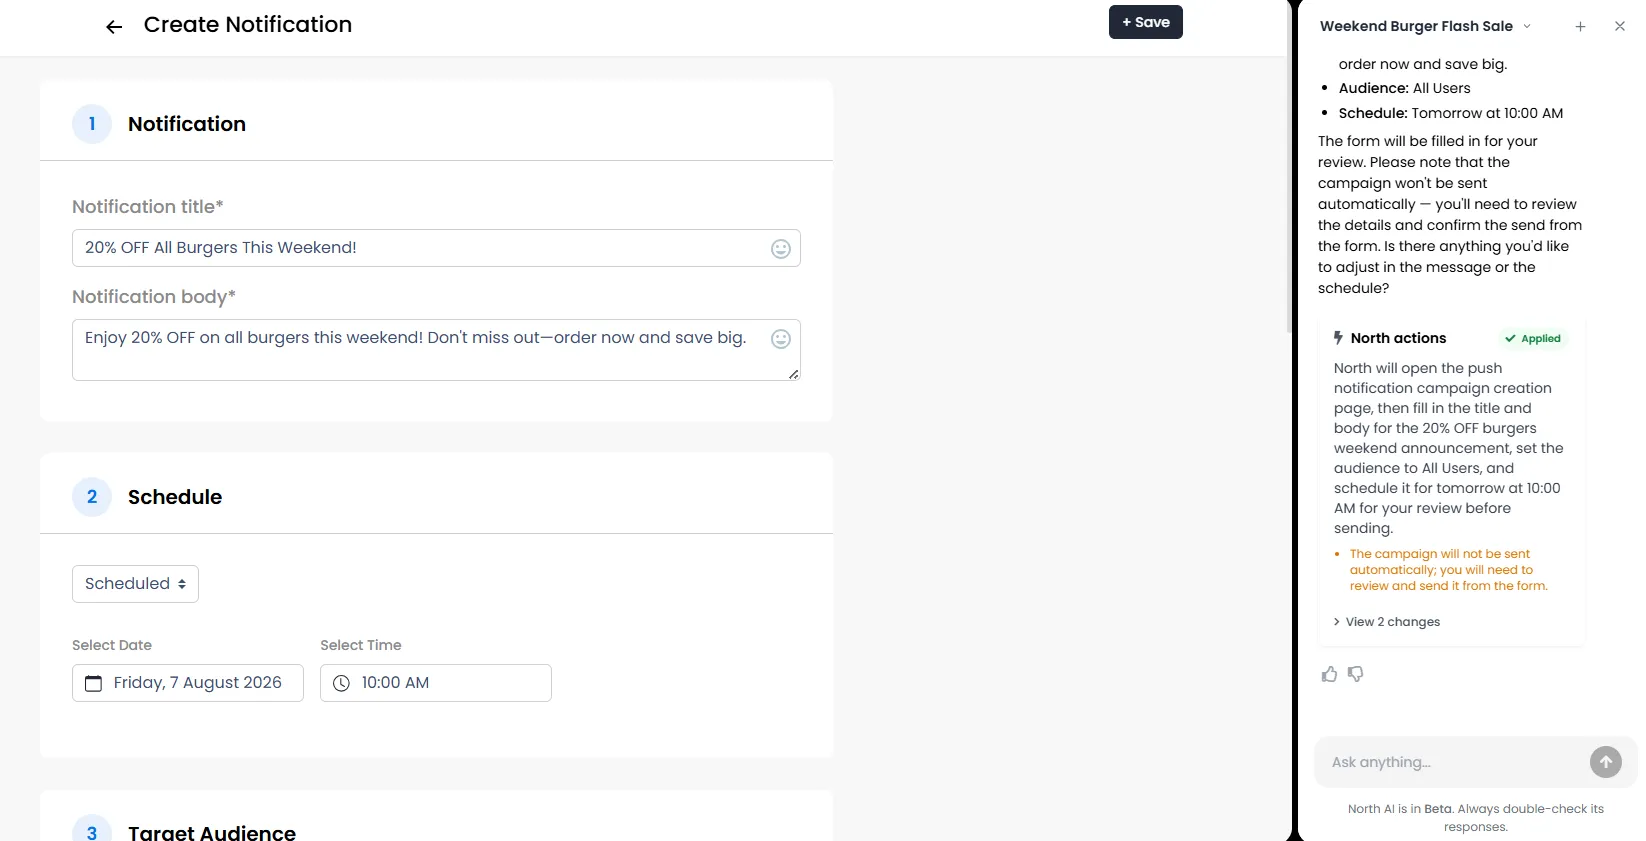Click the Notification body text area
The image size is (1646, 841).
436,350
